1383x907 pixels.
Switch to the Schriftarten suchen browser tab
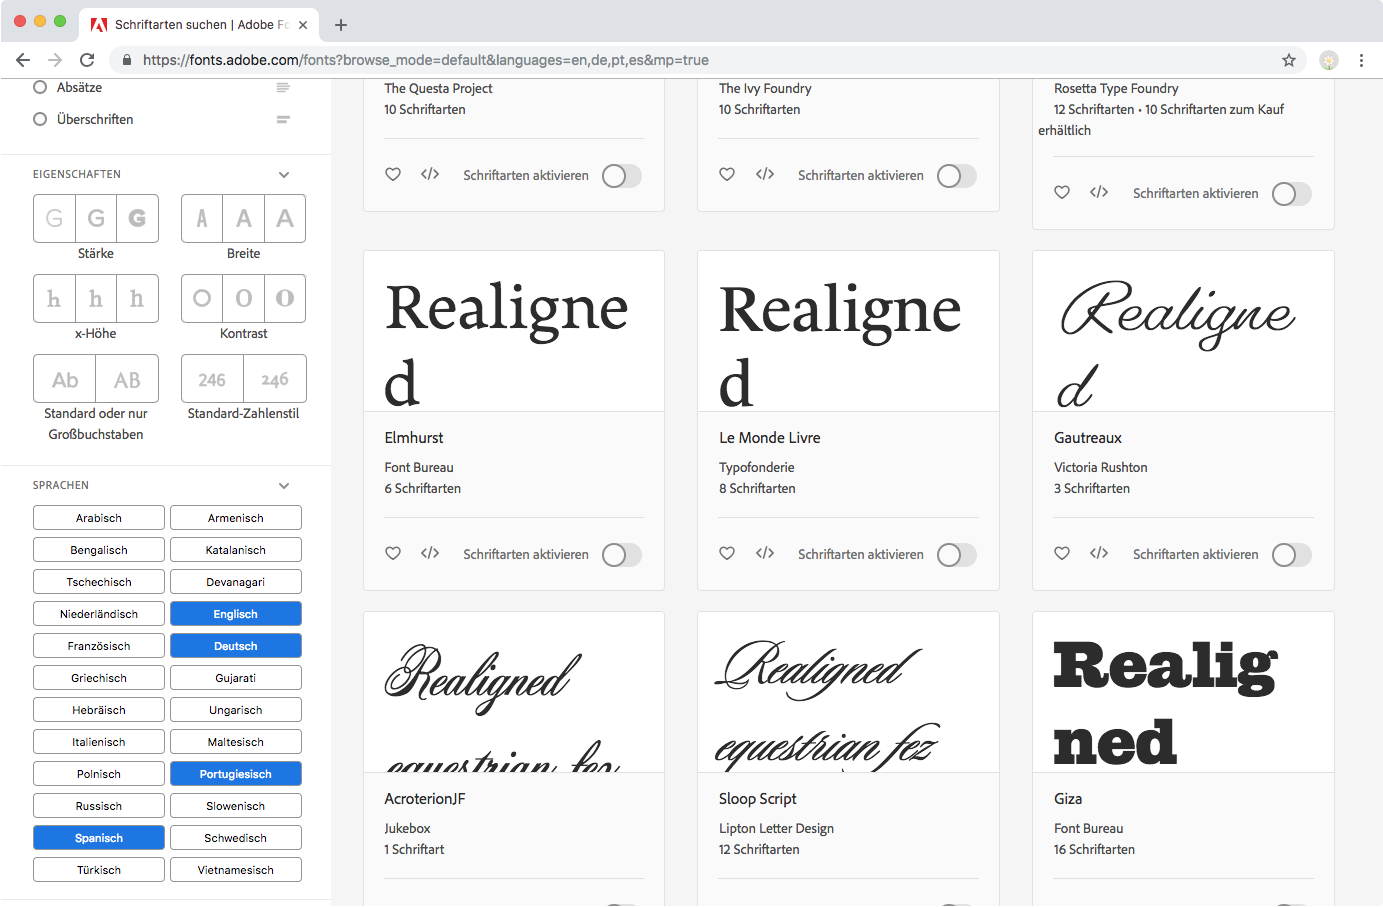(x=198, y=24)
